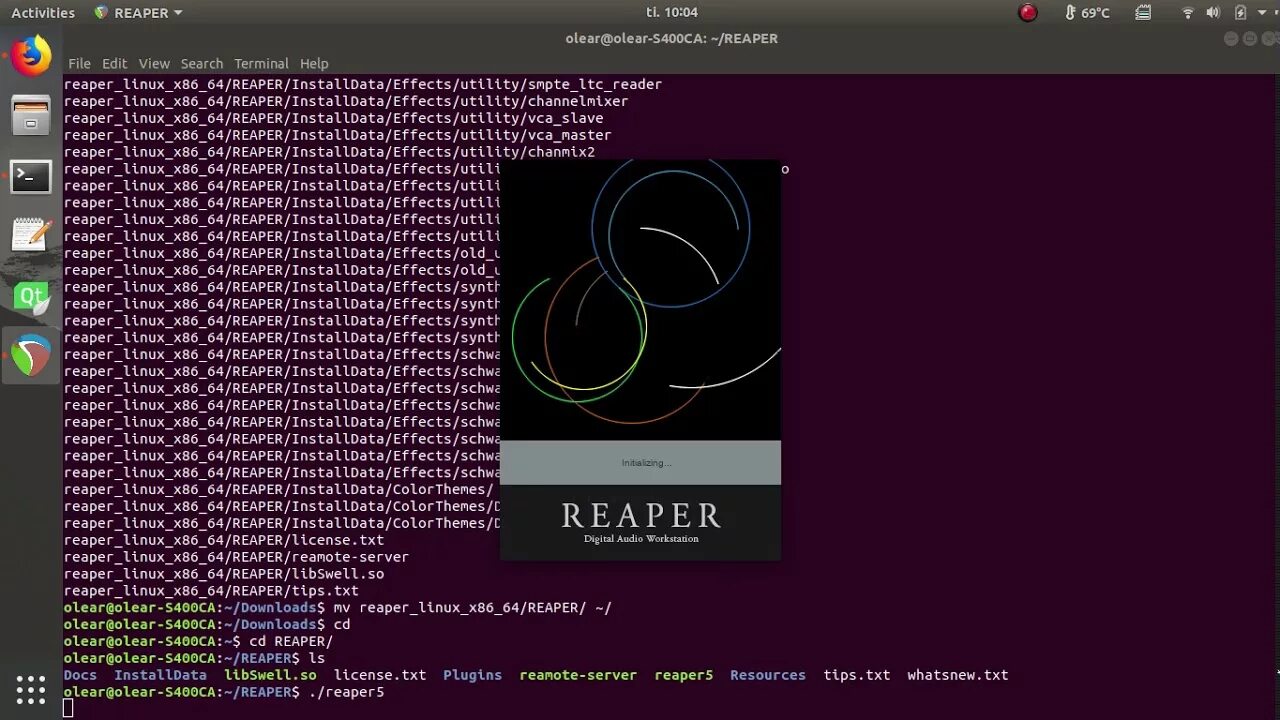The image size is (1280, 720).
Task: Click 'license.txt' in the ls output
Action: click(380, 675)
